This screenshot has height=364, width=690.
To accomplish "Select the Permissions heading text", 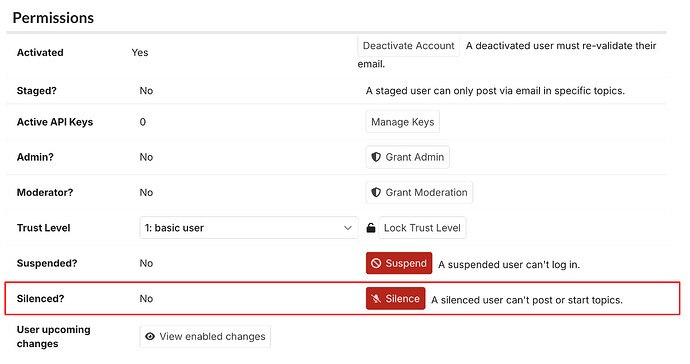I will tap(53, 18).
